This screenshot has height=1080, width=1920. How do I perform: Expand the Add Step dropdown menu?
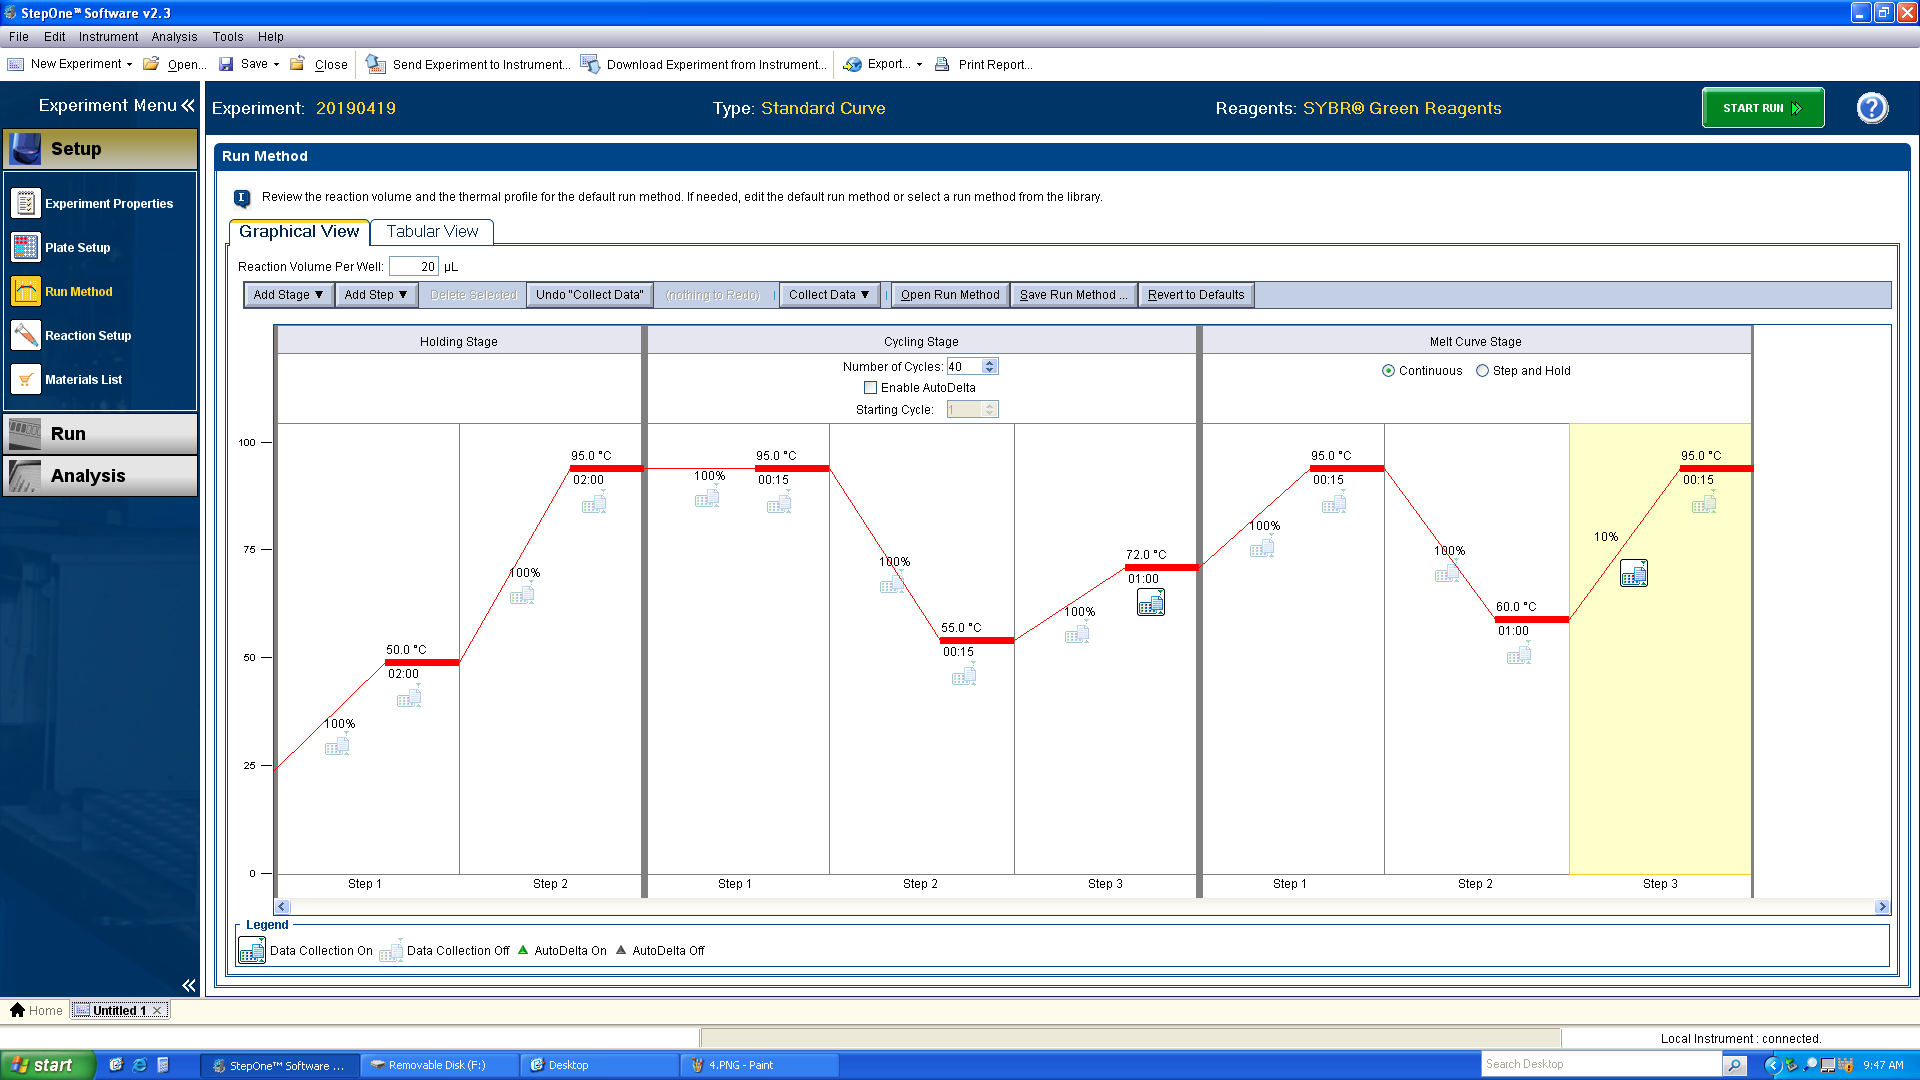point(373,294)
